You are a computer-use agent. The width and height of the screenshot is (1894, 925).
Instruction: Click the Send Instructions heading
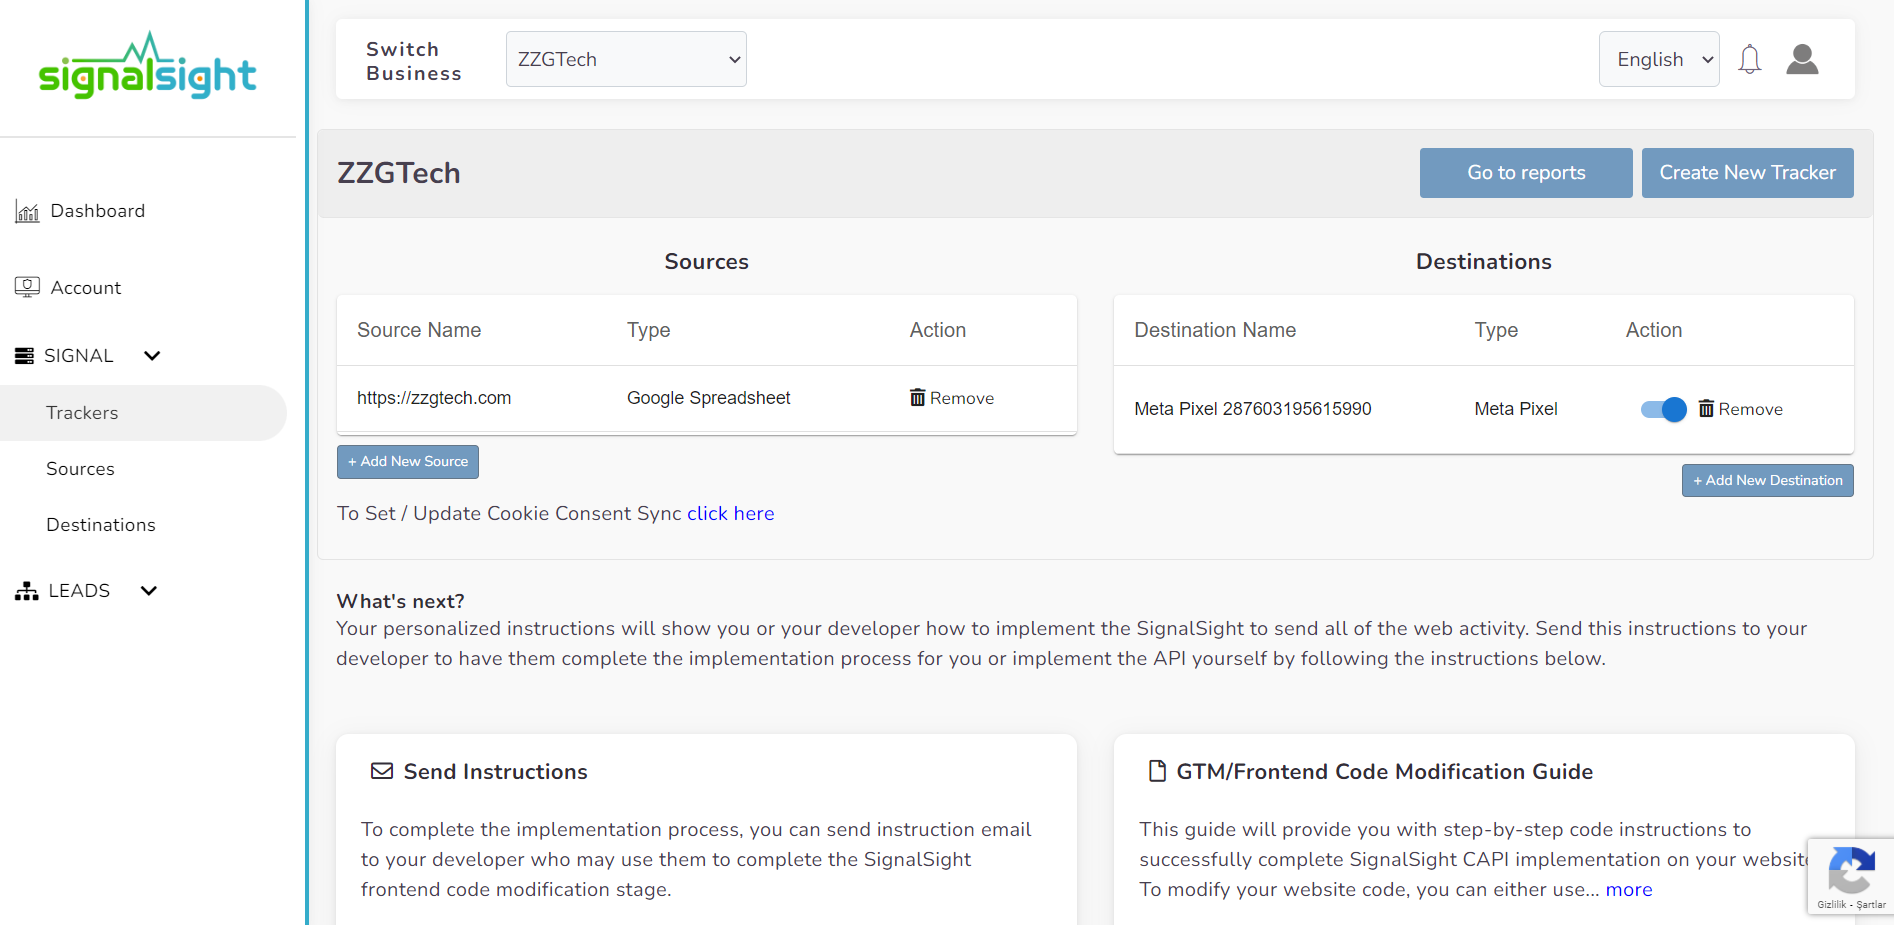(496, 772)
